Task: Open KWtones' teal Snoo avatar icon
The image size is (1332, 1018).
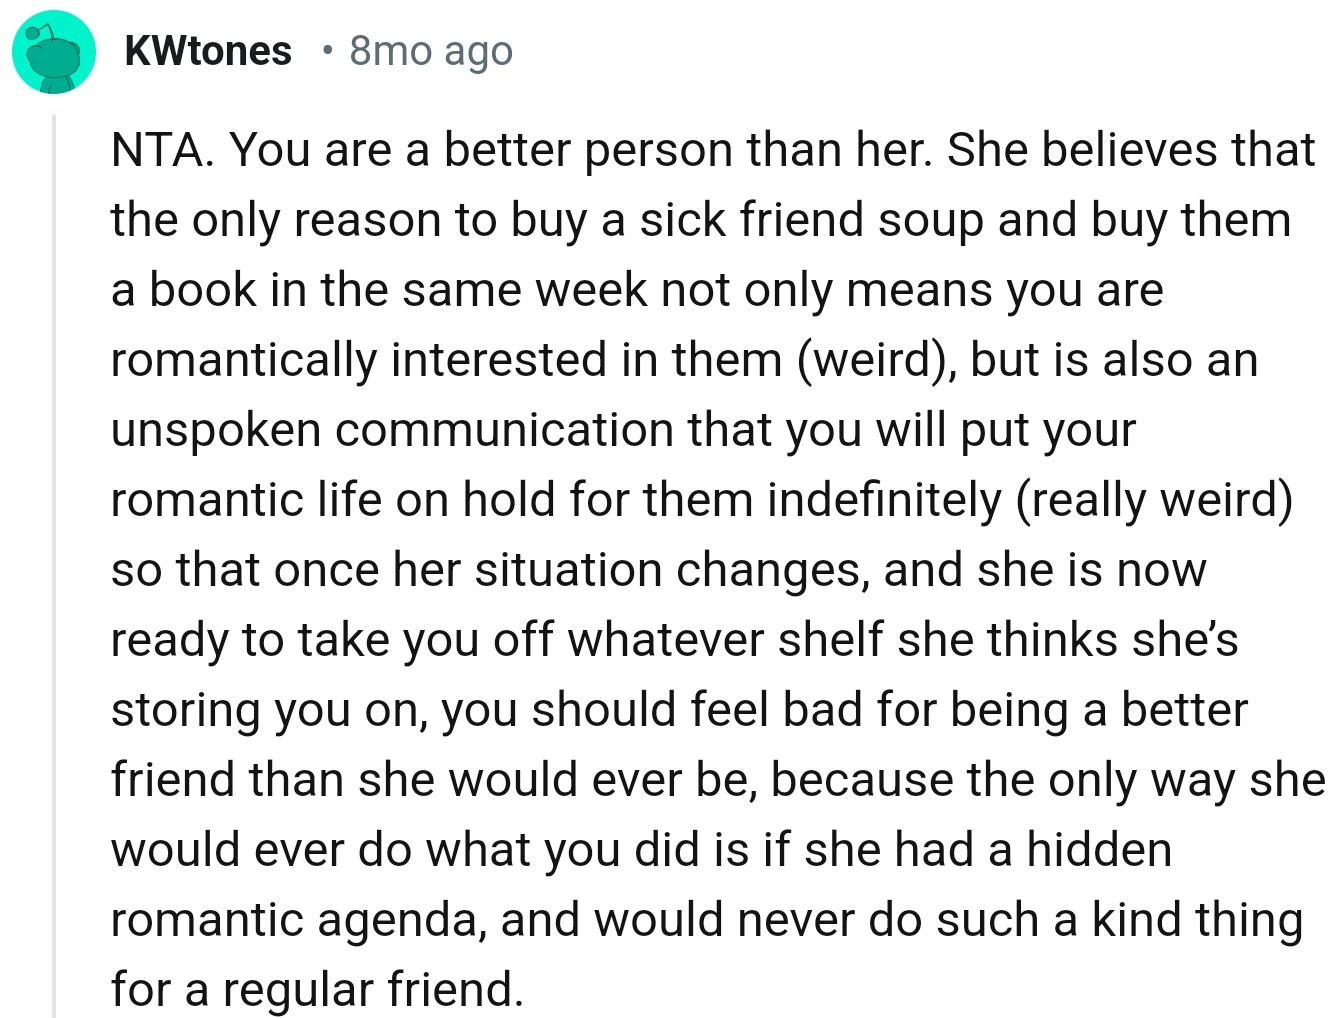Action: (x=54, y=52)
